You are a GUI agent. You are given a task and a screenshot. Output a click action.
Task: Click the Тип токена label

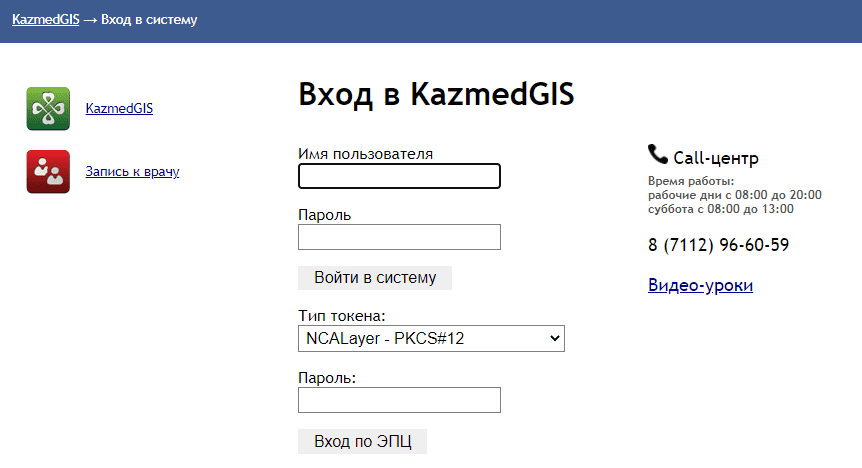[341, 316]
